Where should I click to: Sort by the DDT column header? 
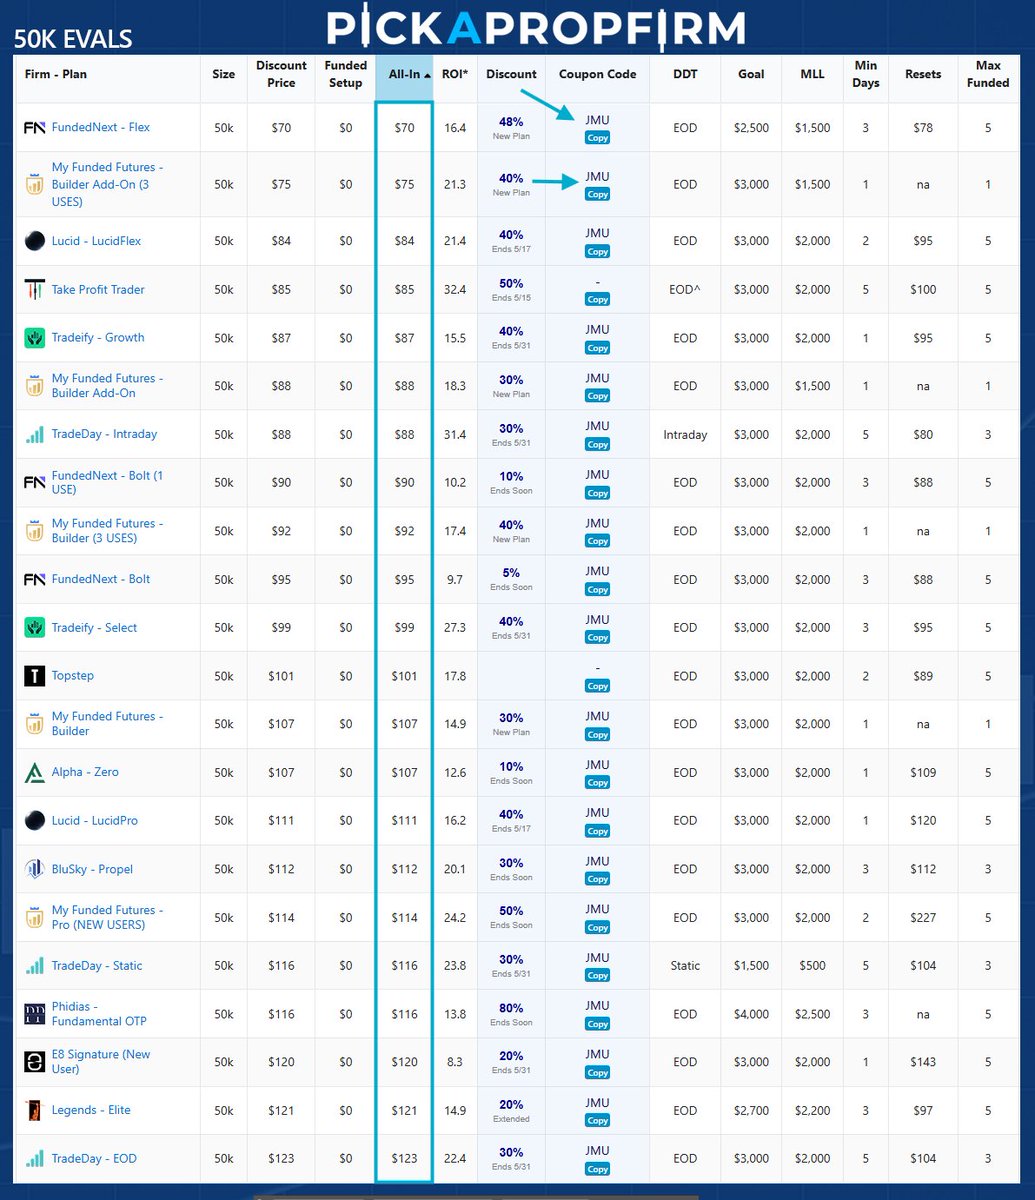pyautogui.click(x=685, y=74)
